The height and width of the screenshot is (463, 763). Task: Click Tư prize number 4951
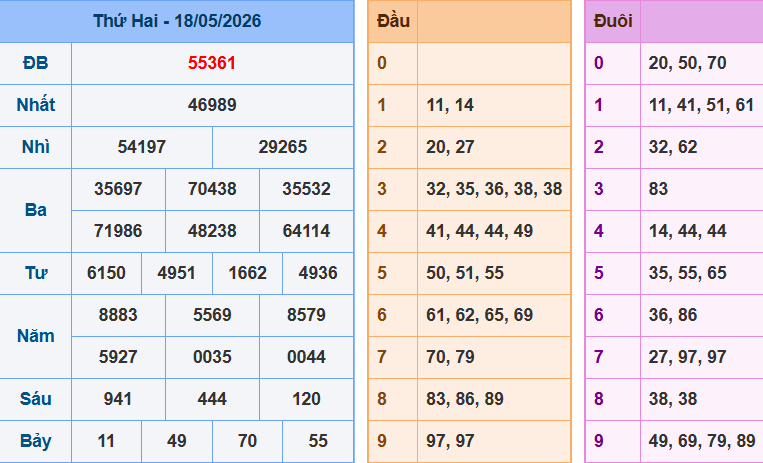pos(177,273)
